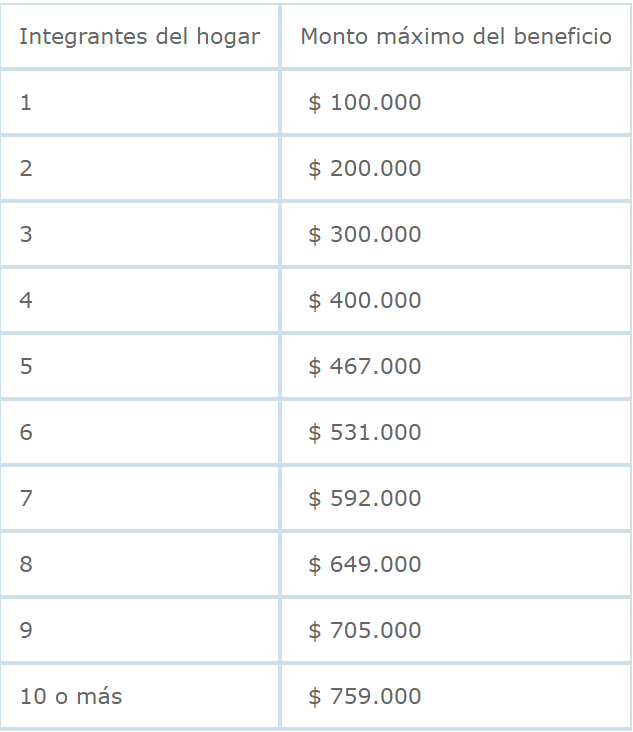Click the "Monto máximo del beneficio" header
This screenshot has height=732, width=633.
pyautogui.click(x=456, y=37)
